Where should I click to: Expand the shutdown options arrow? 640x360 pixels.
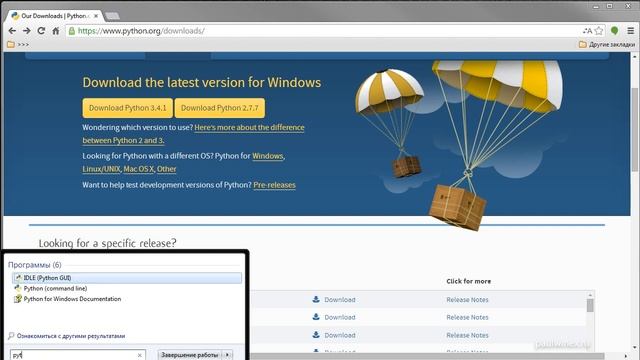pyautogui.click(x=228, y=355)
